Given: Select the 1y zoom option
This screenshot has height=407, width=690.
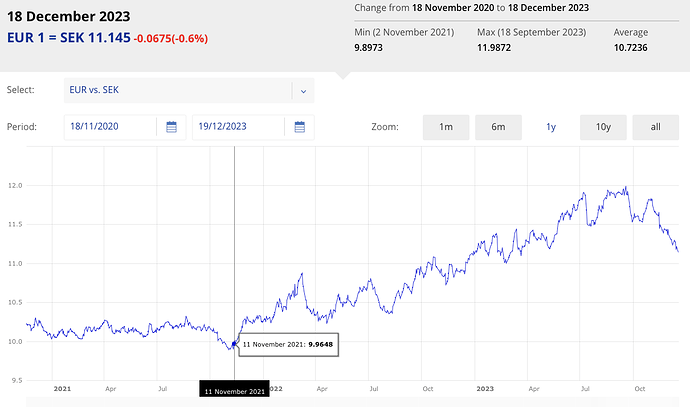Looking at the screenshot, I should [551, 127].
